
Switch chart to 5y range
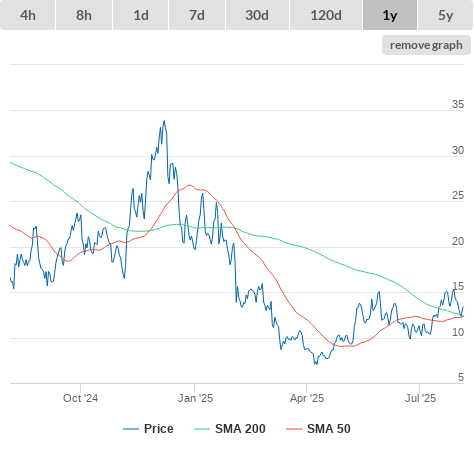[445, 15]
